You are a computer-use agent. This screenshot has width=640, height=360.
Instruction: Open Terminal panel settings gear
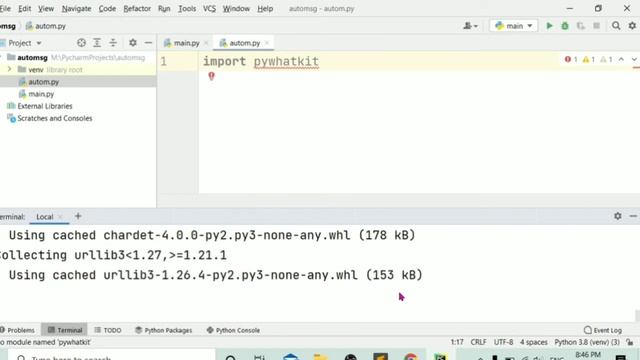(x=618, y=216)
